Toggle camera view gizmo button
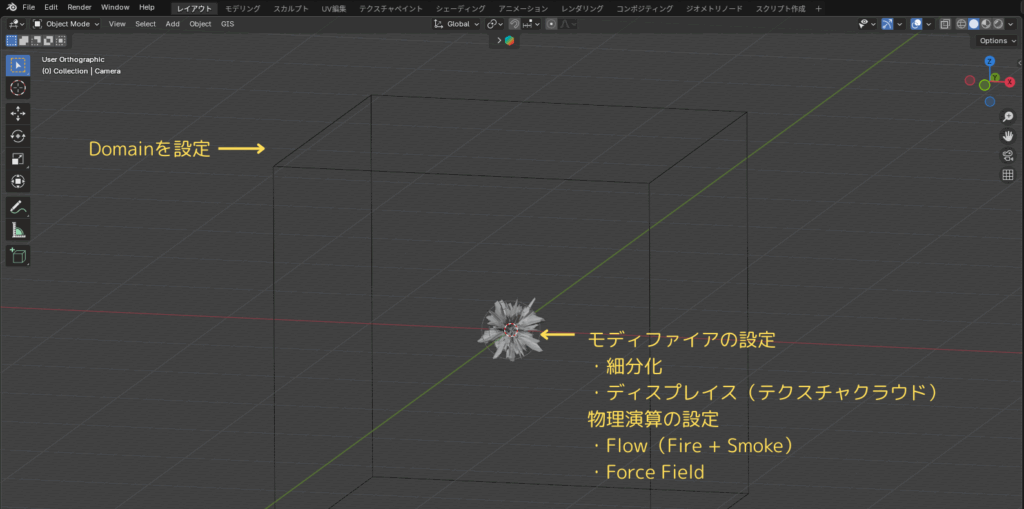This screenshot has height=509, width=1024. (1008, 155)
